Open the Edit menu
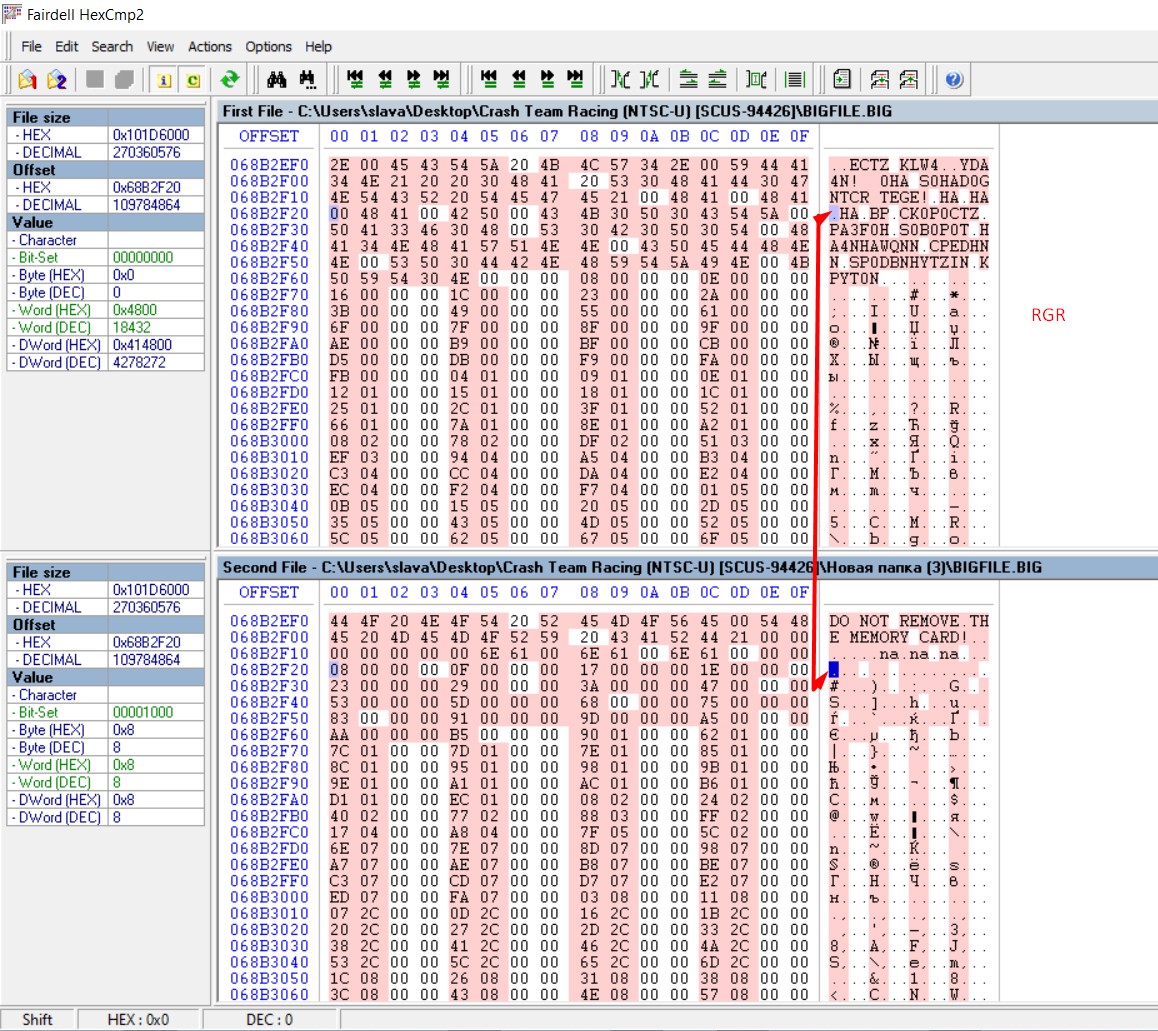The width and height of the screenshot is (1158, 1031). click(66, 47)
